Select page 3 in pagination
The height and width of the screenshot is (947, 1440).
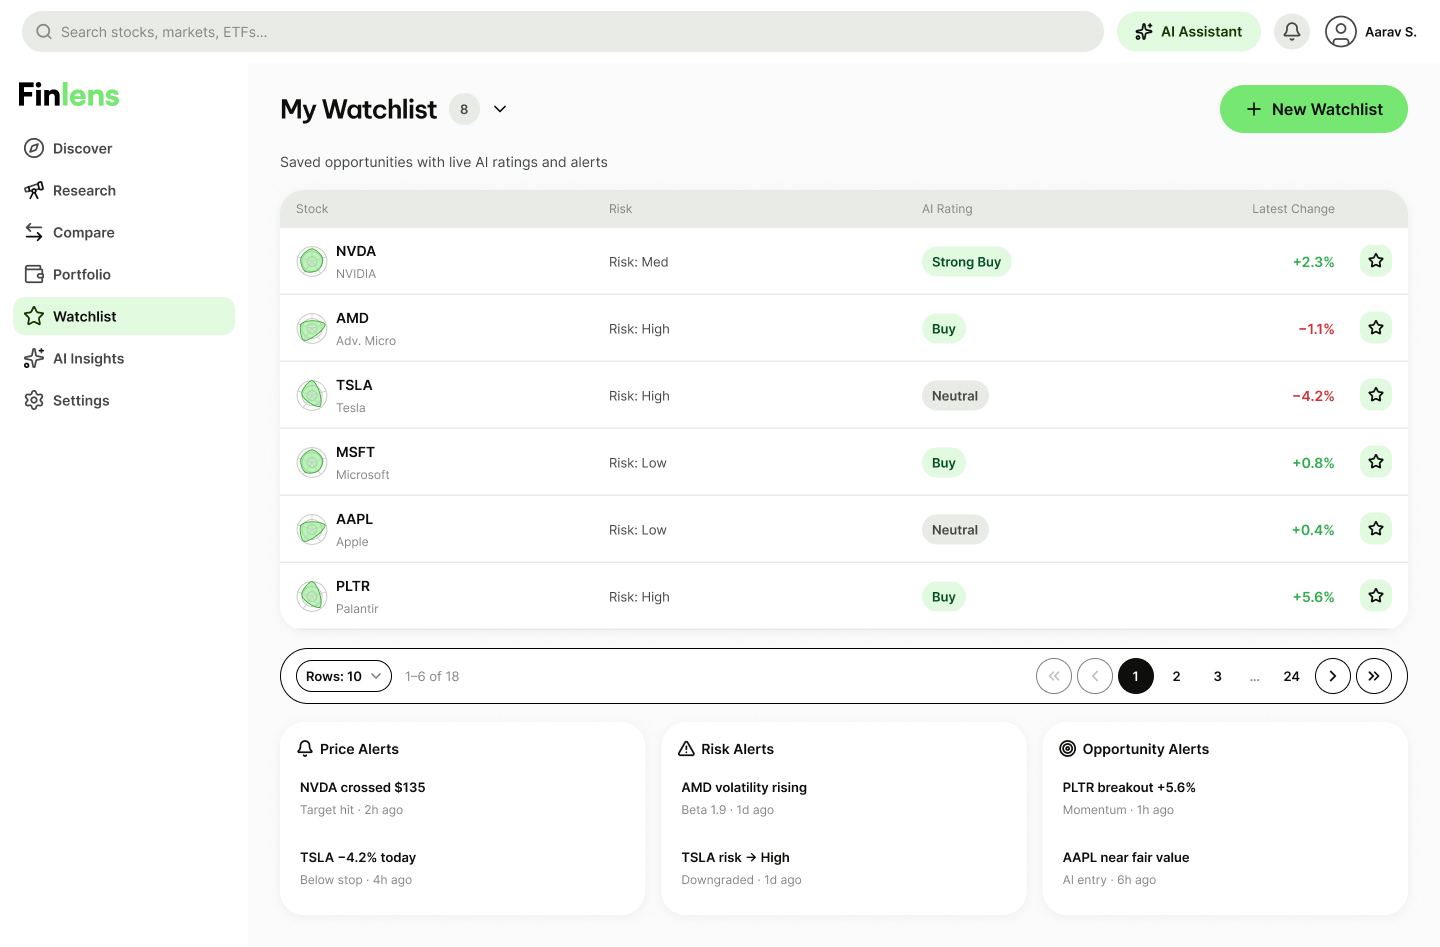click(1218, 676)
